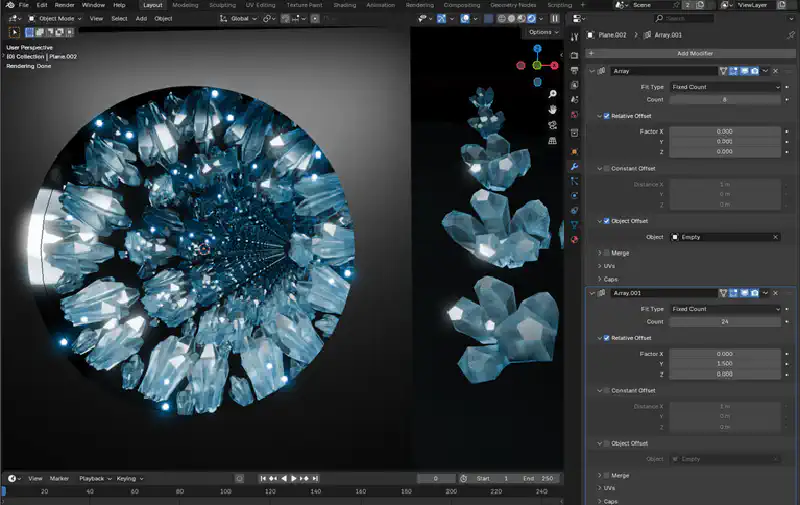The image size is (800, 505).
Task: Click the Count field of Array.001
Action: (x=725, y=322)
